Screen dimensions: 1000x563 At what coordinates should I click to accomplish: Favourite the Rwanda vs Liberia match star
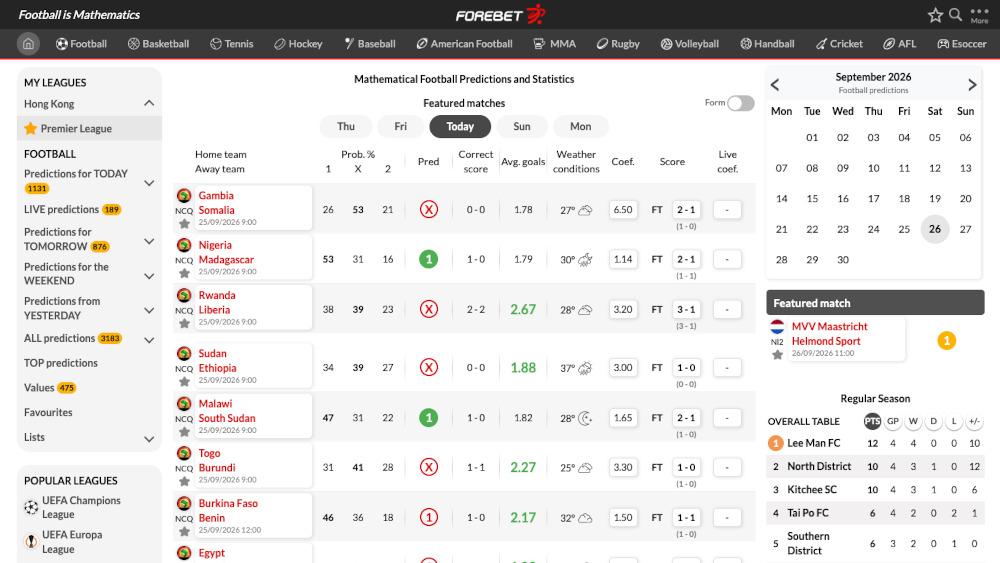tap(184, 324)
